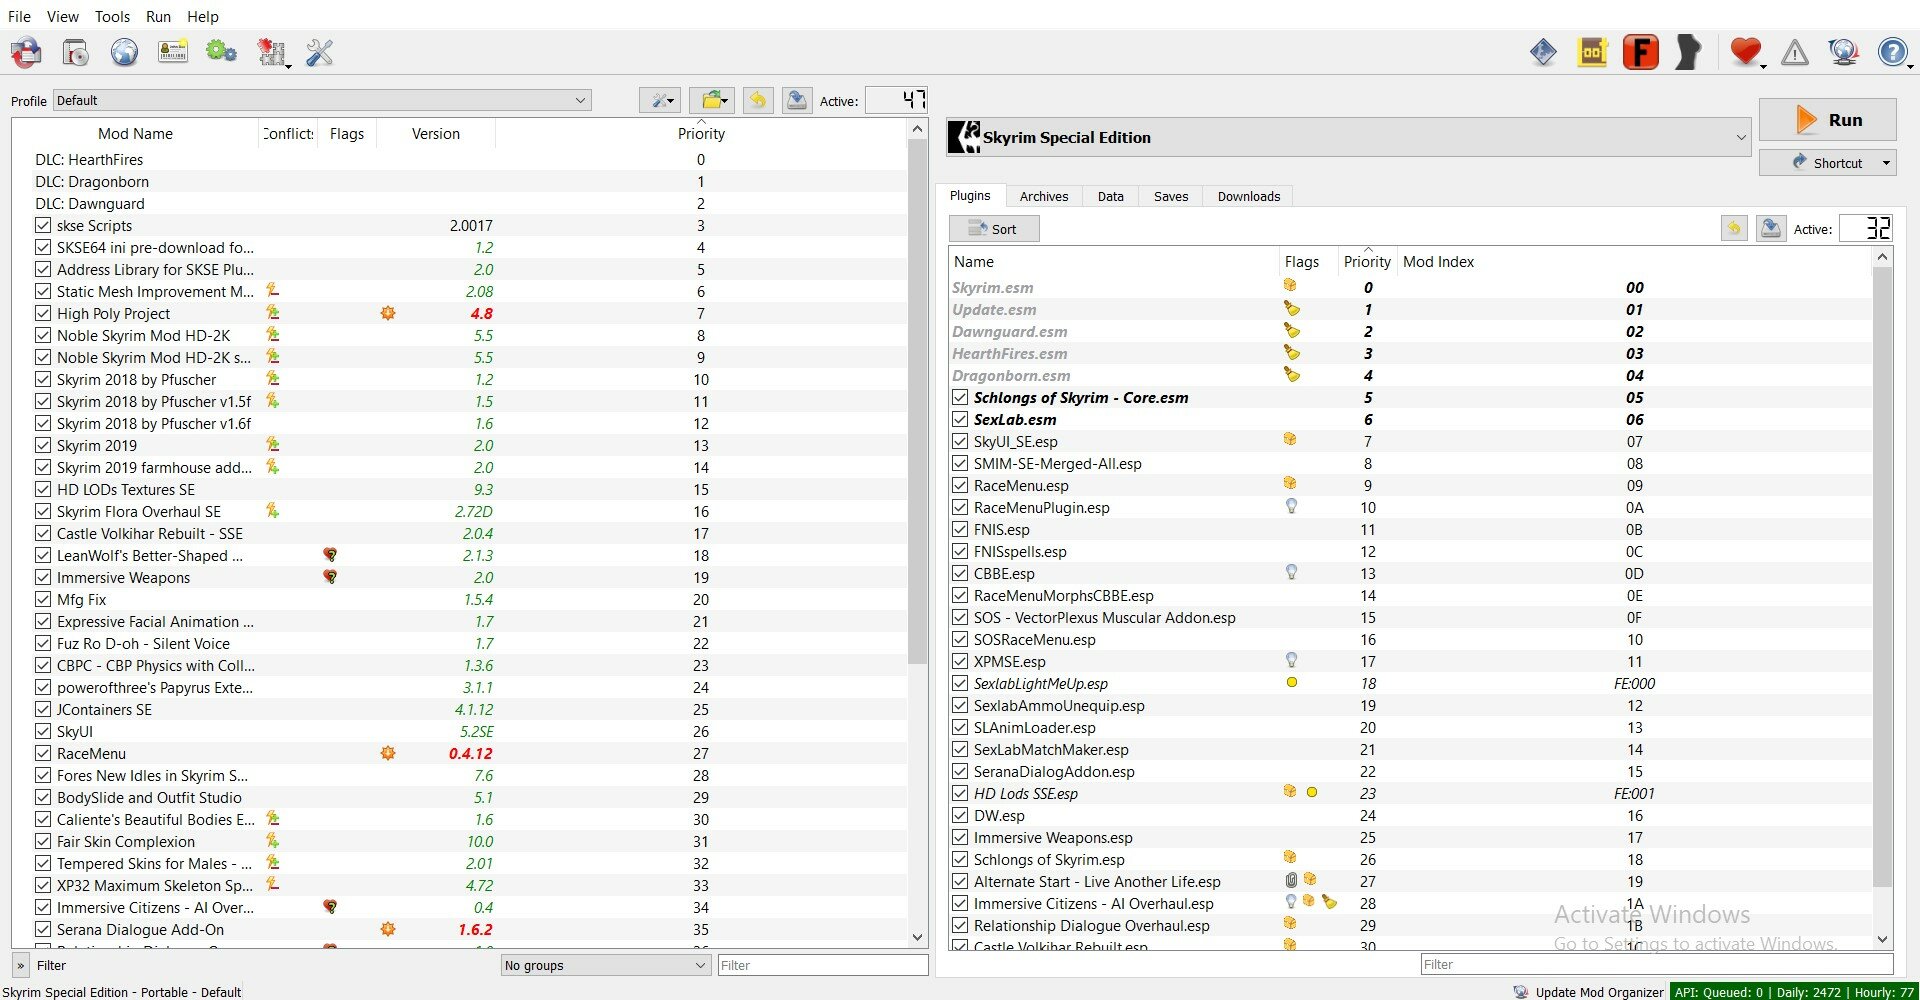1920x1000 pixels.
Task: Click the yellow dot flag on SexlabLightMeUp.esp
Action: tap(1291, 682)
